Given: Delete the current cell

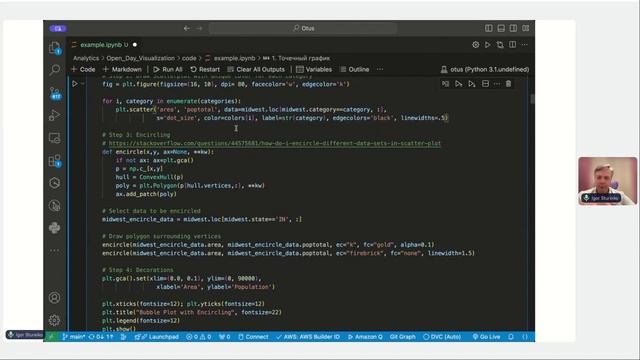Looking at the screenshot, I should (x=509, y=84).
